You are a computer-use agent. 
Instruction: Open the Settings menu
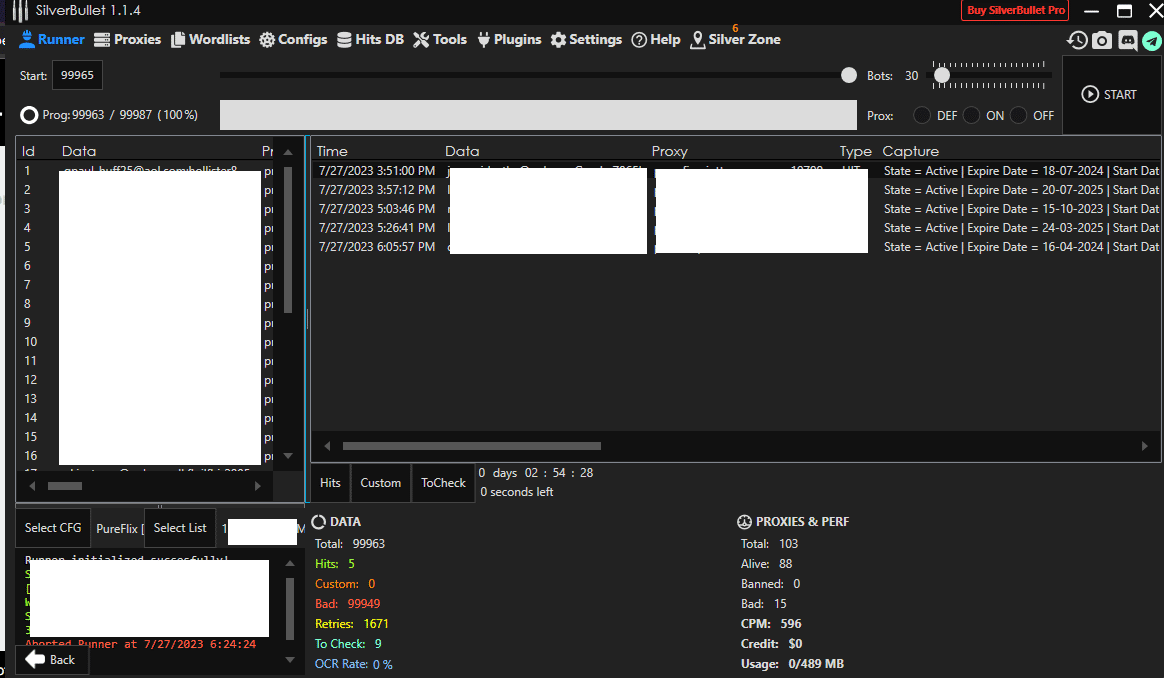pos(586,40)
